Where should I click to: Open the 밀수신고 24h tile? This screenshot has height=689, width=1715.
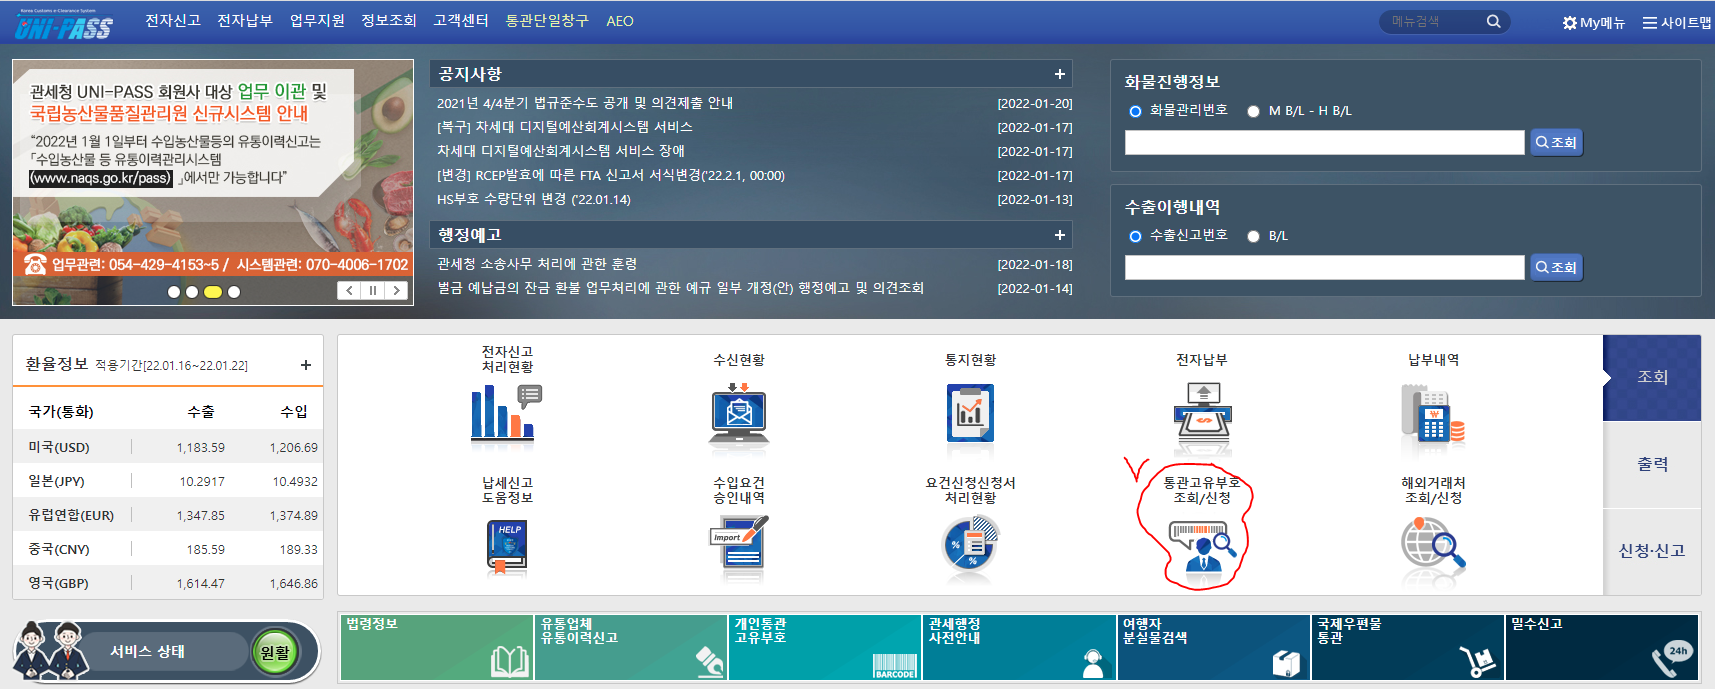[x=1602, y=647]
